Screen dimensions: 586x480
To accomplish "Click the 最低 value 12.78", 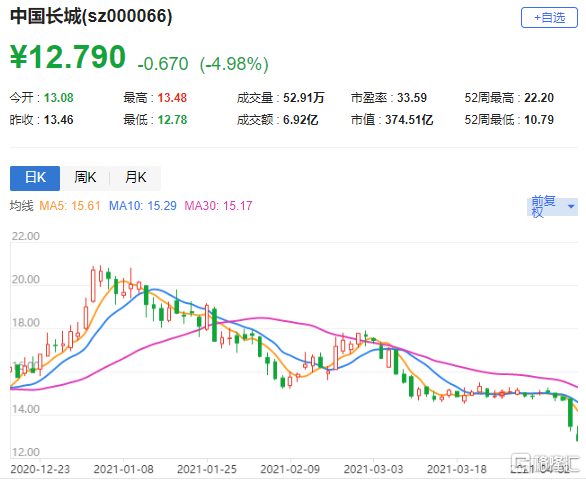I will (172, 120).
